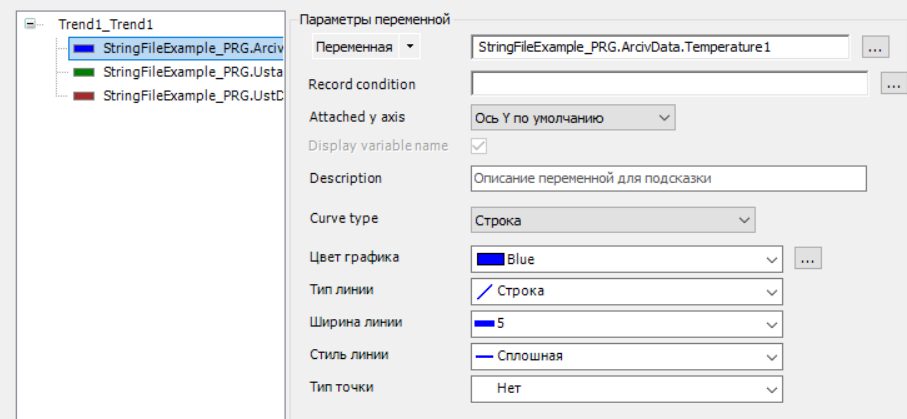Viewport: 907px width, 419px height.
Task: Open the Переменная type dropdown arrow
Action: coord(410,47)
